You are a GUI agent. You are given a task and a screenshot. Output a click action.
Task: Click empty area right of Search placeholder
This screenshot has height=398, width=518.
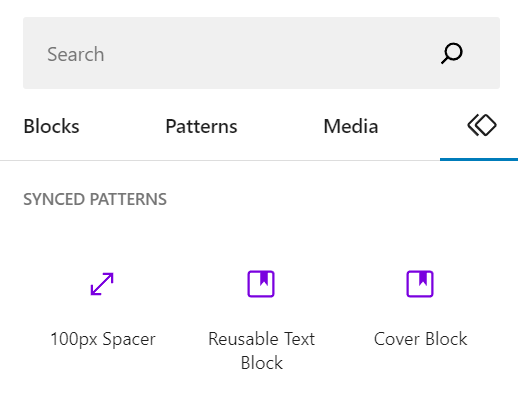267,53
